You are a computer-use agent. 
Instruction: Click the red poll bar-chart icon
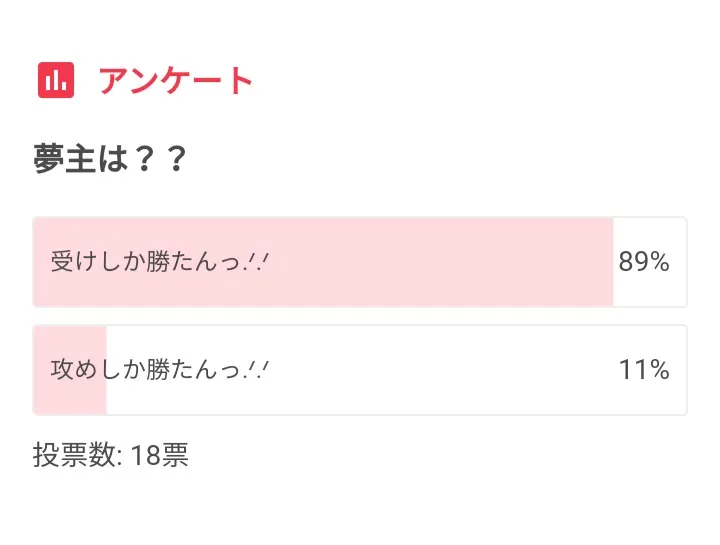tap(56, 81)
